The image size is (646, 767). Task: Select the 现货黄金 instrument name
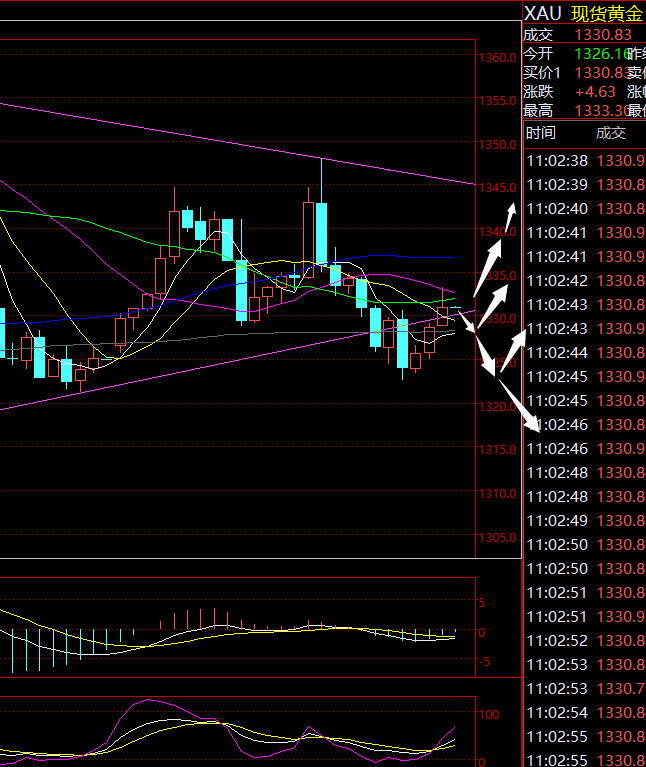click(607, 13)
